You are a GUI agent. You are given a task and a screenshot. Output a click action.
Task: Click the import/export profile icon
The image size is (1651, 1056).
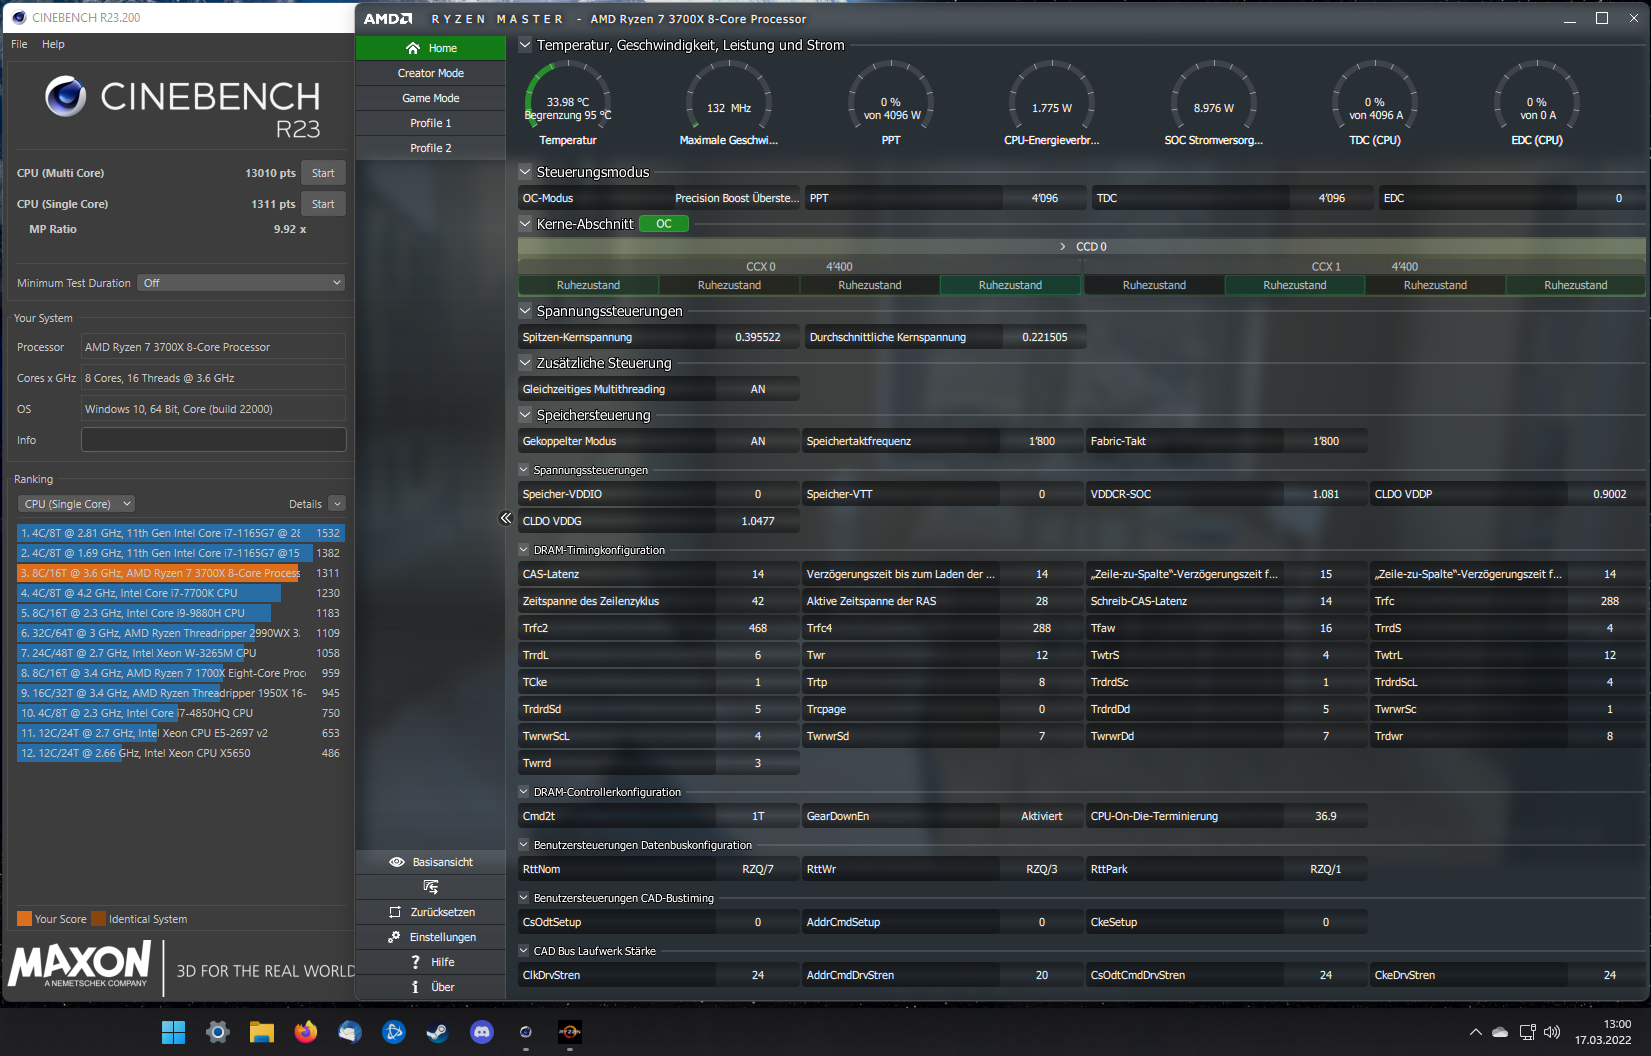(431, 887)
